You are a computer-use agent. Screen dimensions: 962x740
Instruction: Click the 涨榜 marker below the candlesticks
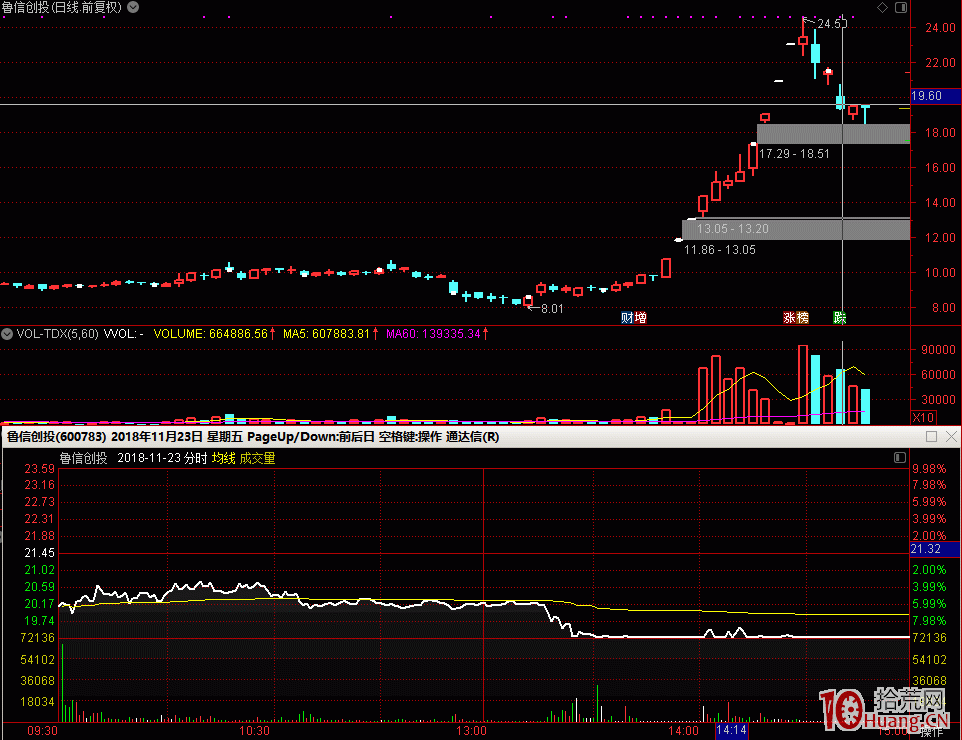click(x=795, y=318)
